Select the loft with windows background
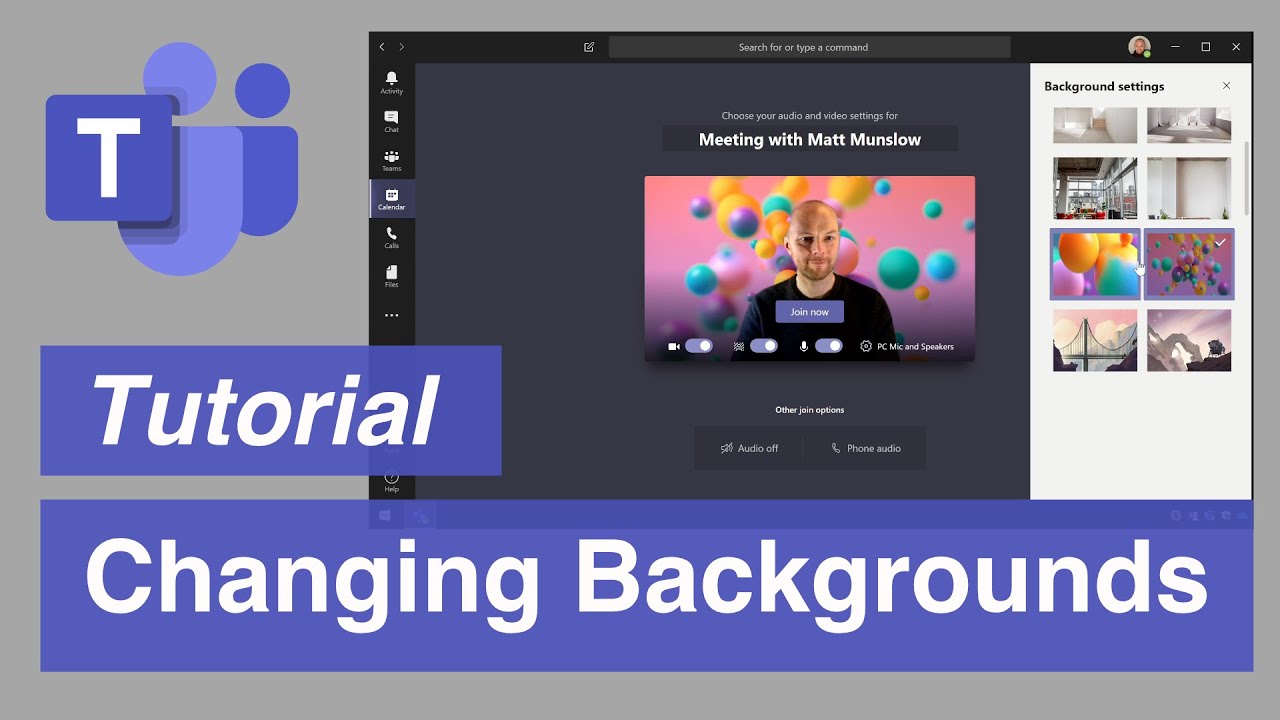This screenshot has width=1280, height=720. click(1095, 188)
